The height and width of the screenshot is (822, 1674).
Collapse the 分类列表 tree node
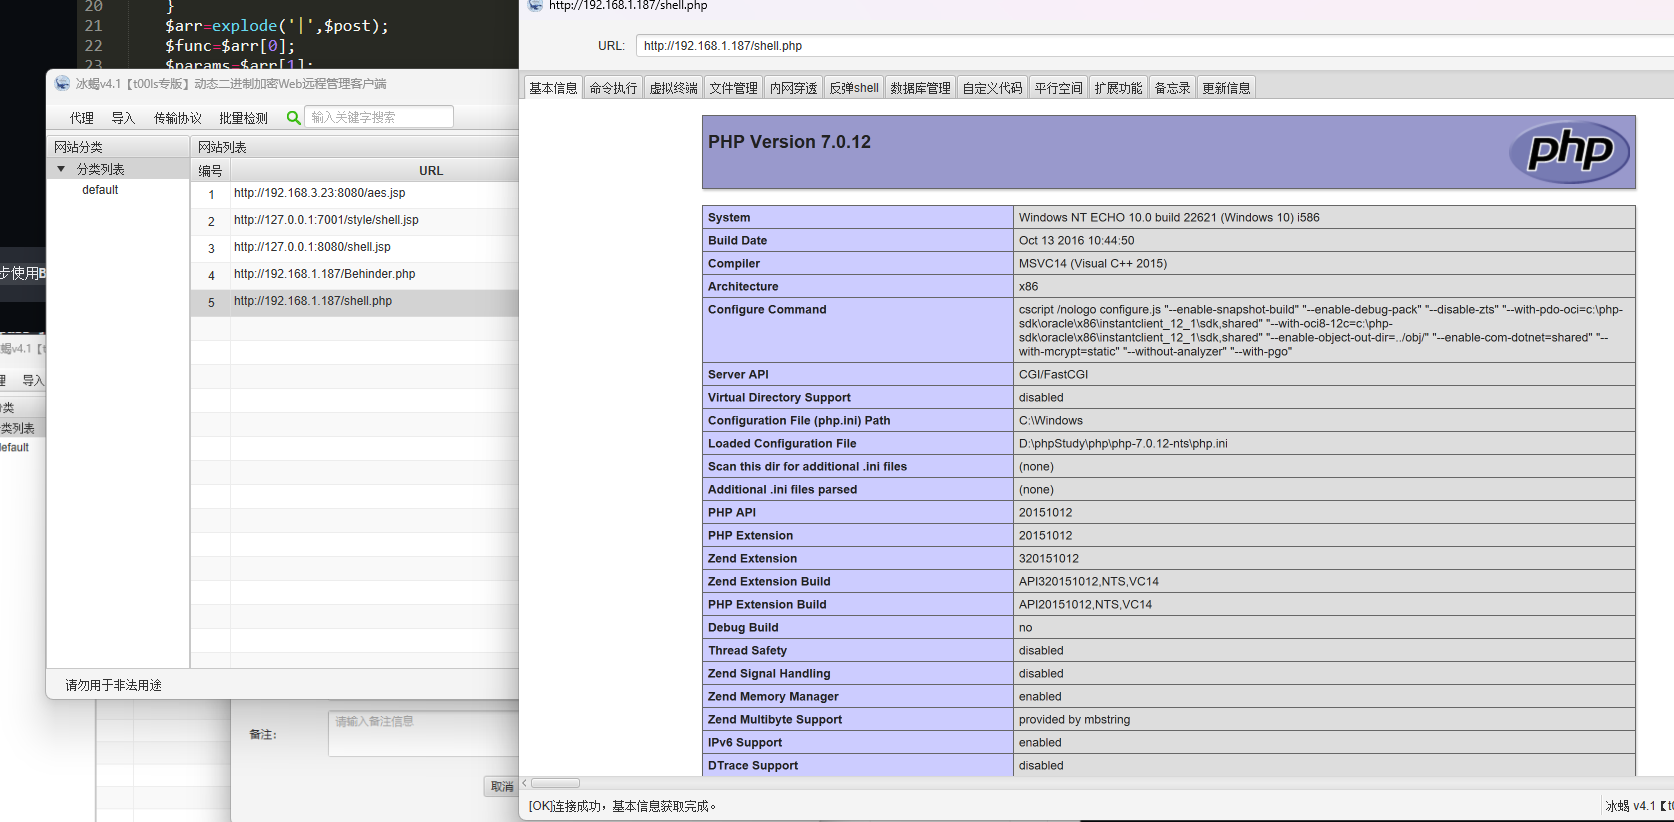pyautogui.click(x=61, y=169)
